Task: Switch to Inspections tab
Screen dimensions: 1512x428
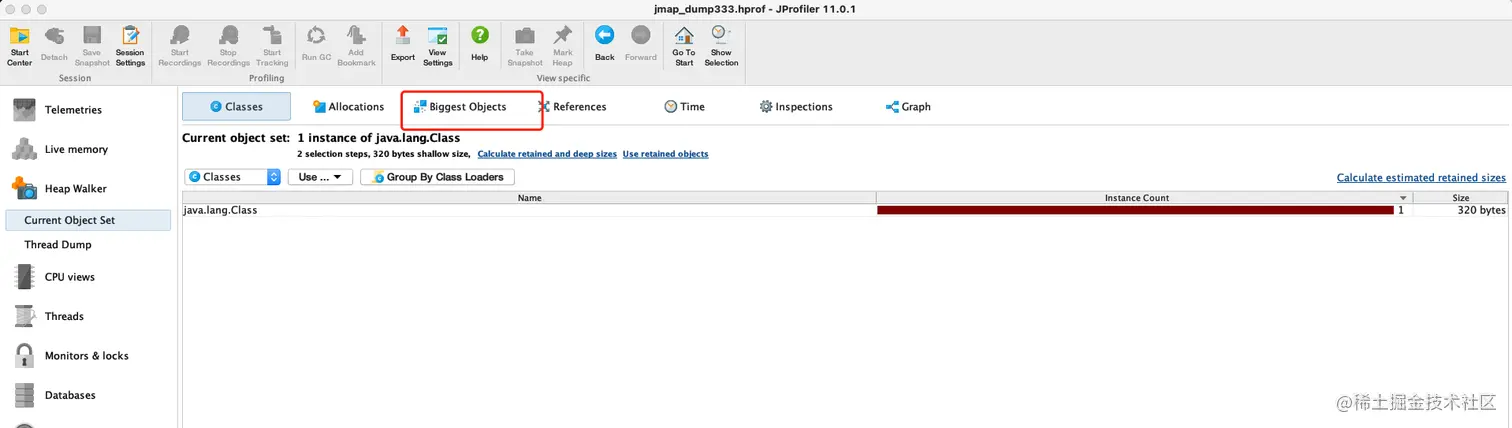Action: (796, 107)
